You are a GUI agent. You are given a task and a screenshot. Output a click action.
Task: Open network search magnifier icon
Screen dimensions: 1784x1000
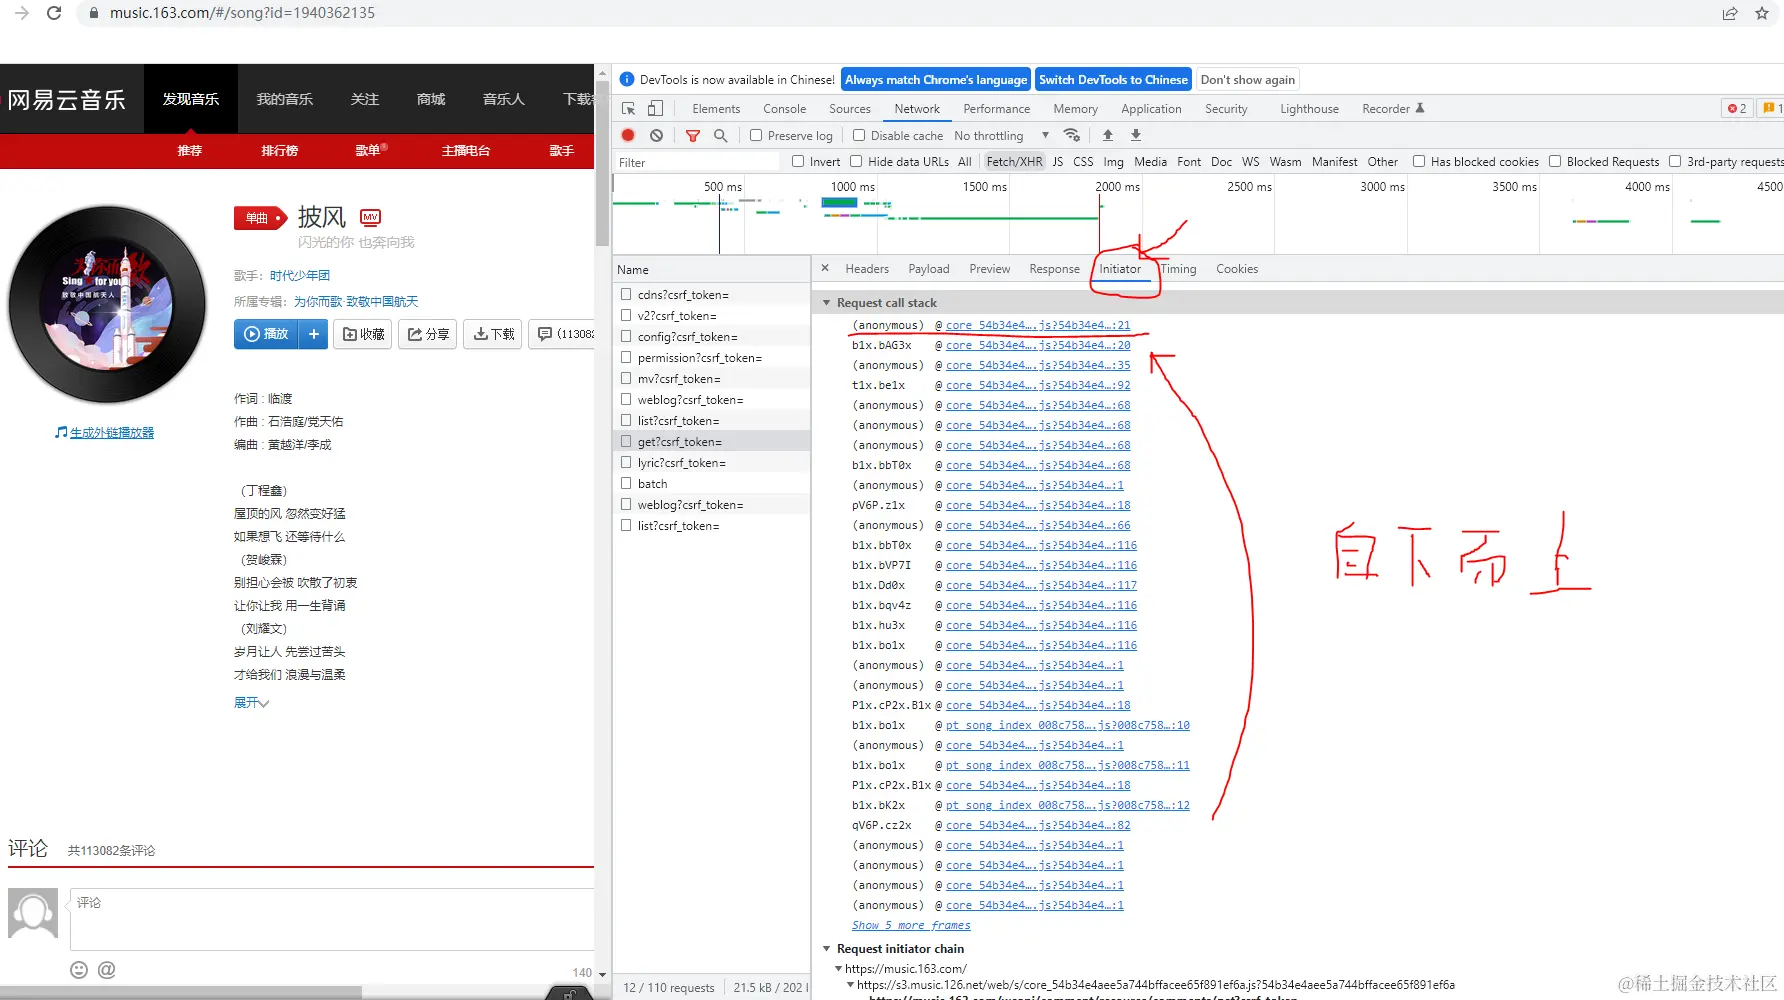click(x=720, y=135)
